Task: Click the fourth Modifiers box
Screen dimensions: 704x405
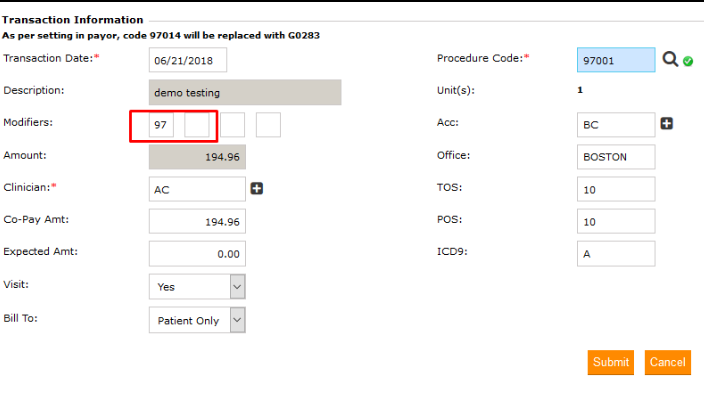Action: 268,125
